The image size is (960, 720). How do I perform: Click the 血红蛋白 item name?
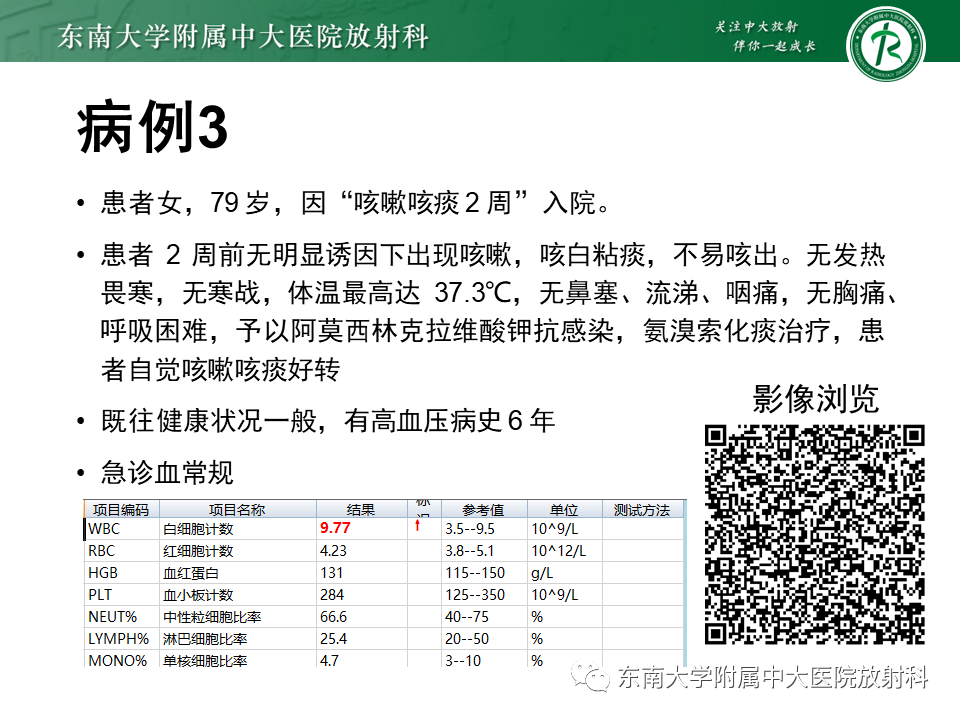(x=191, y=573)
